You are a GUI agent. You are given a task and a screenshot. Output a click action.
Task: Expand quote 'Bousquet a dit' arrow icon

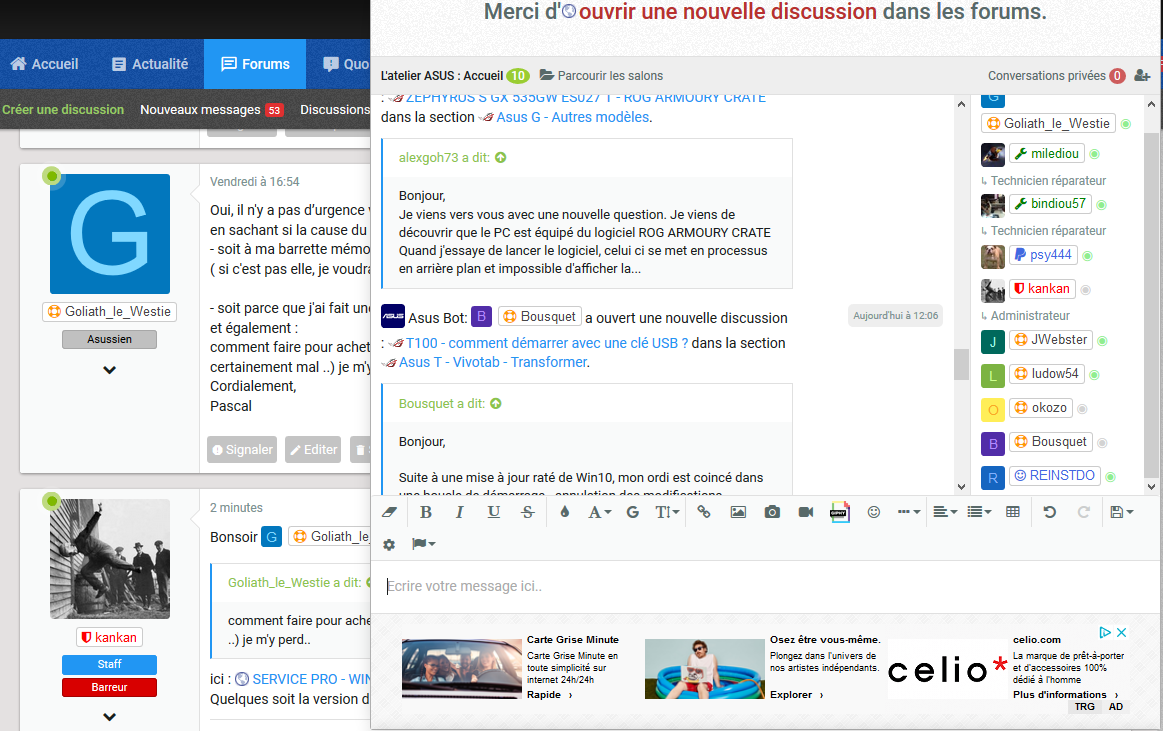tap(495, 404)
